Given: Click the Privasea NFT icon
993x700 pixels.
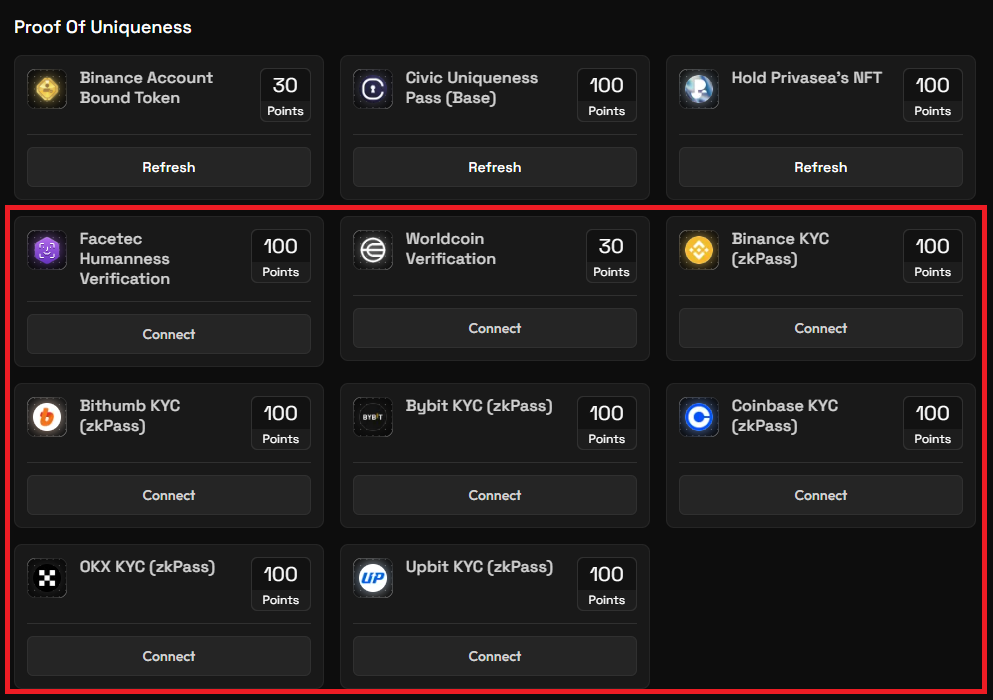Looking at the screenshot, I should pyautogui.click(x=699, y=89).
